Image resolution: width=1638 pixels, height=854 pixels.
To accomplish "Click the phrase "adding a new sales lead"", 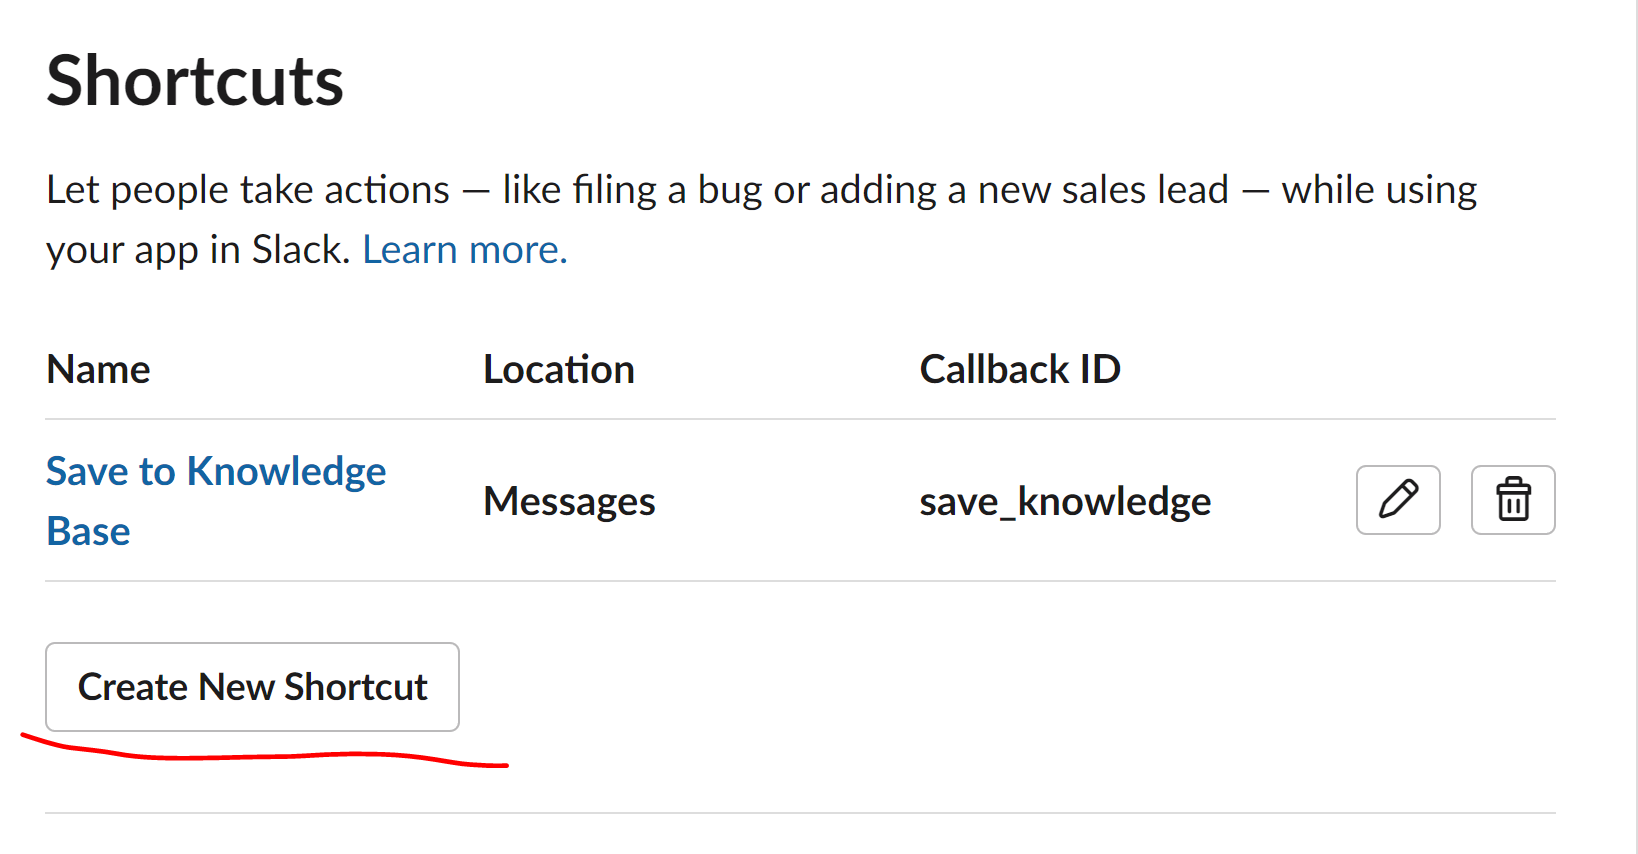I will (x=1024, y=190).
